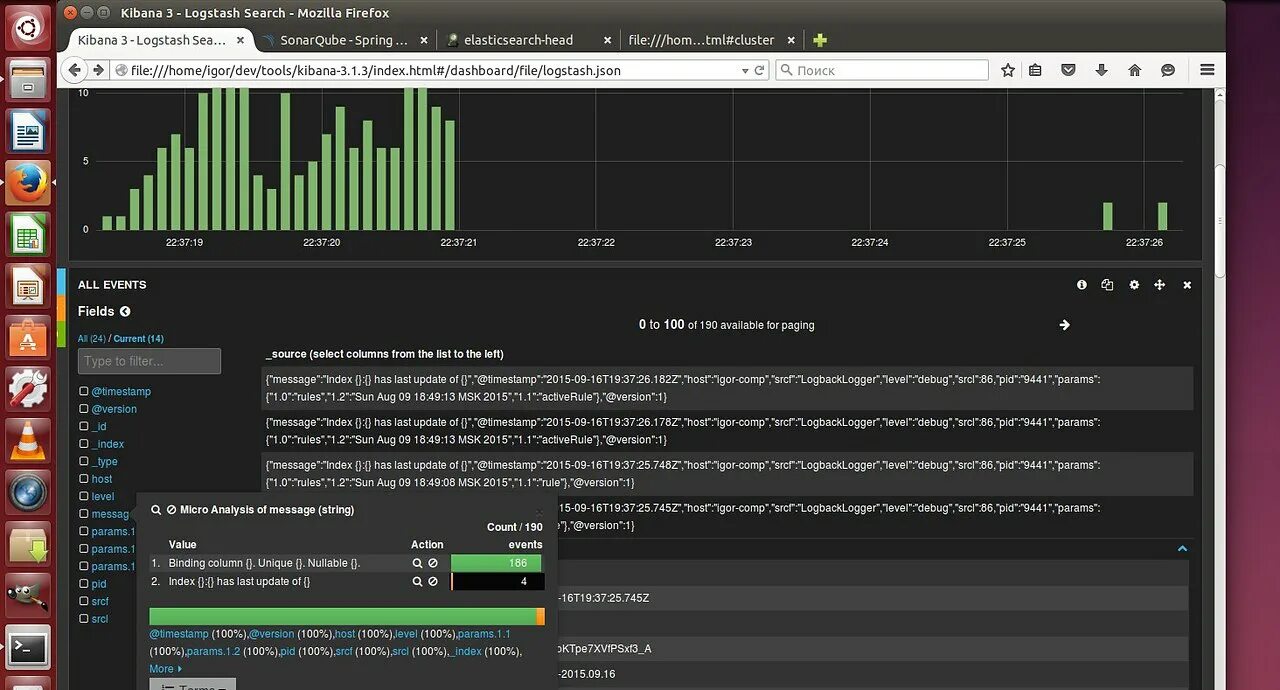Click the 186 events green bar

tap(497, 563)
